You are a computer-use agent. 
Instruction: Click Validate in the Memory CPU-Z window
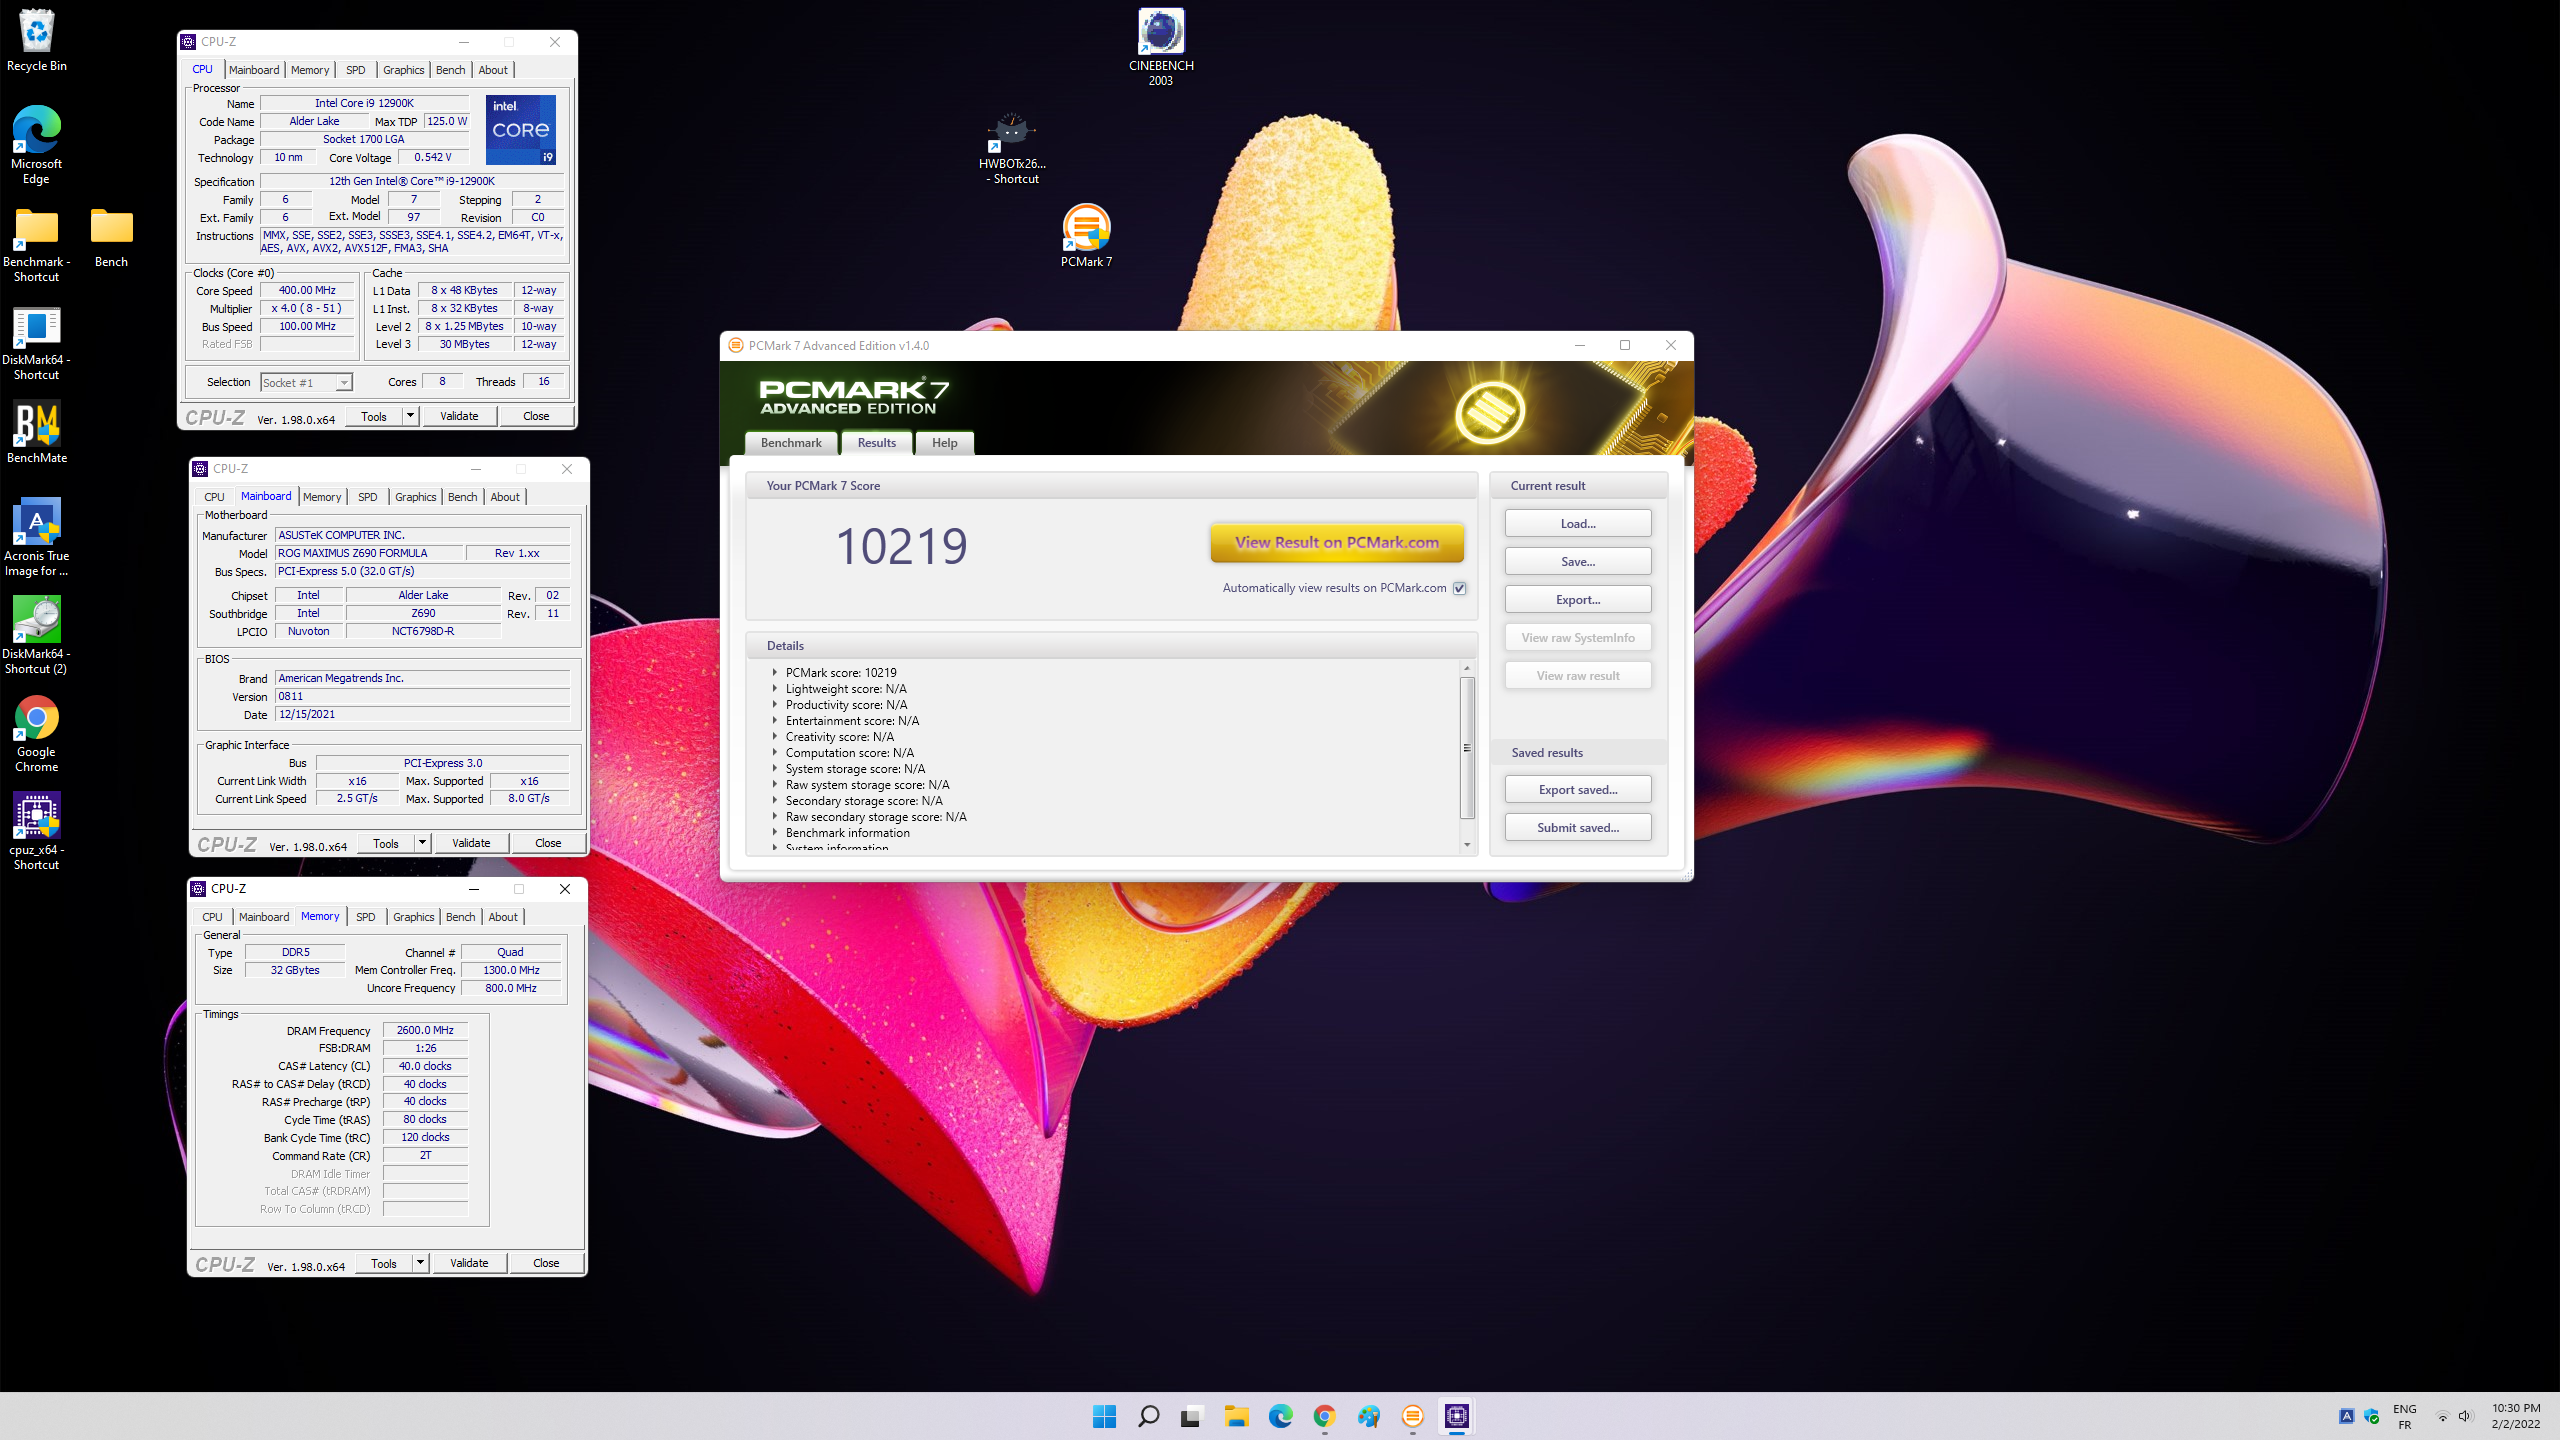469,1263
